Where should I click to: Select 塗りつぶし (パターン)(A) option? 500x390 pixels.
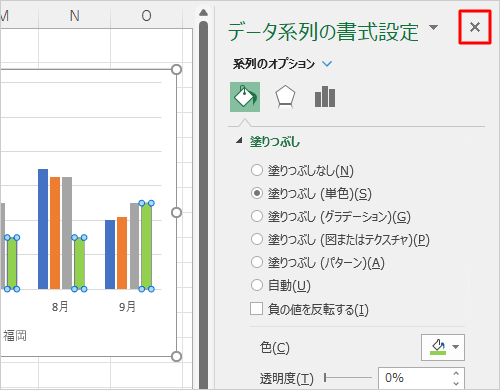(x=257, y=262)
